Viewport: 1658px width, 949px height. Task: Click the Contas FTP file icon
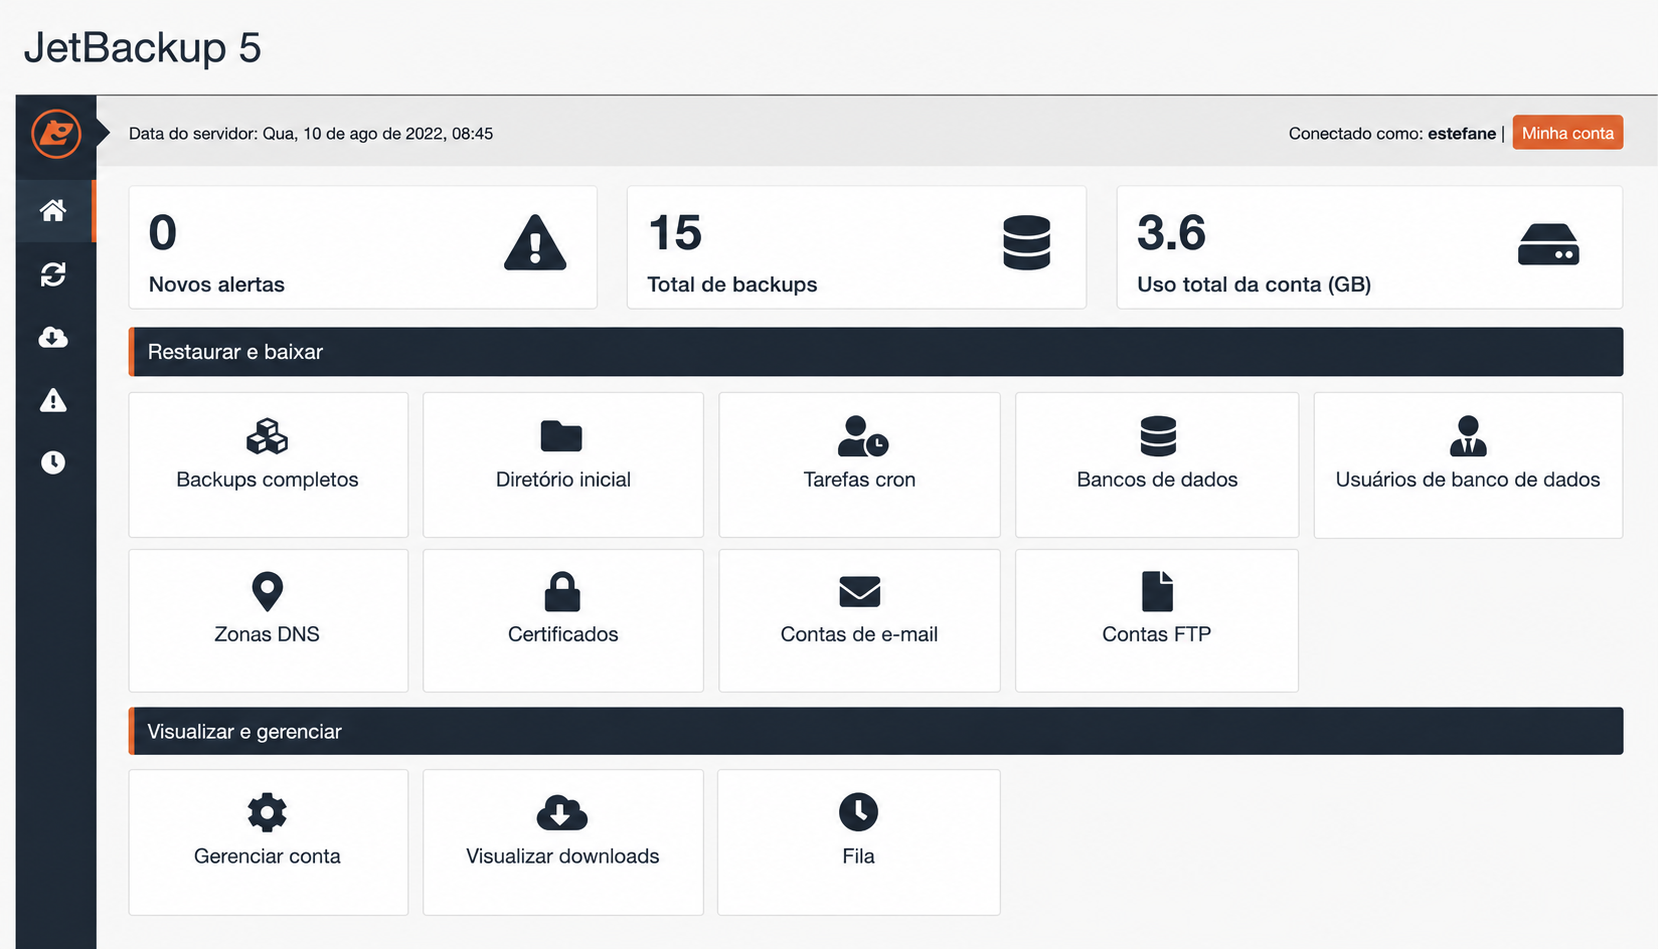(1157, 591)
